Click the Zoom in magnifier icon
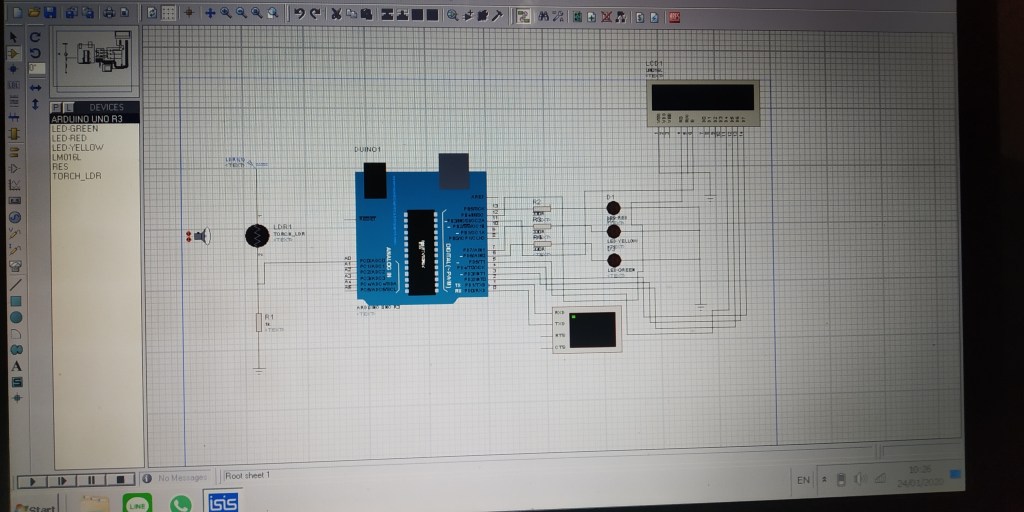1024x512 pixels. point(227,14)
